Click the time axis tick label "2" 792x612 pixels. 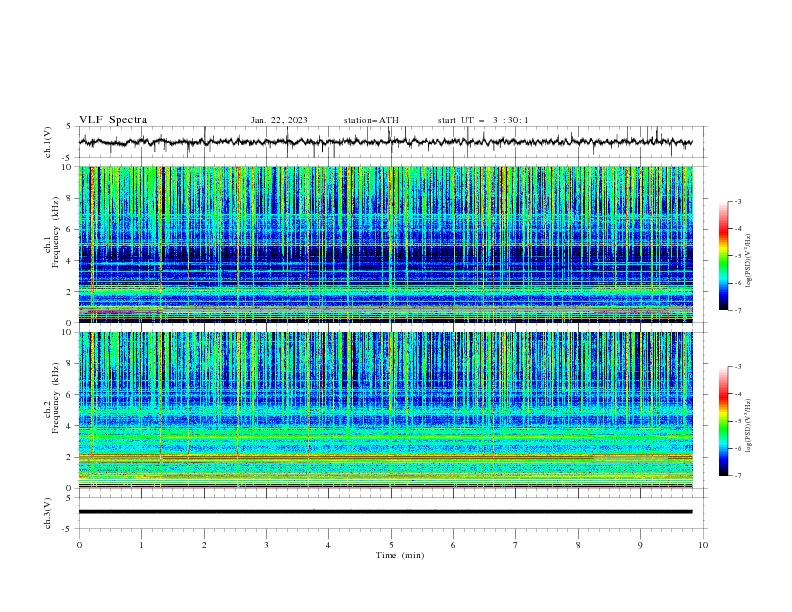pos(204,545)
